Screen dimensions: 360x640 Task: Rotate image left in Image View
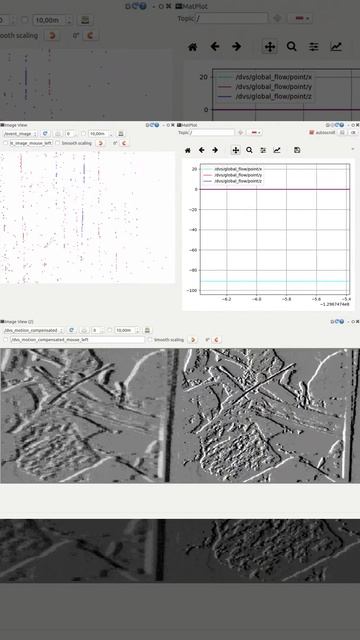click(100, 143)
